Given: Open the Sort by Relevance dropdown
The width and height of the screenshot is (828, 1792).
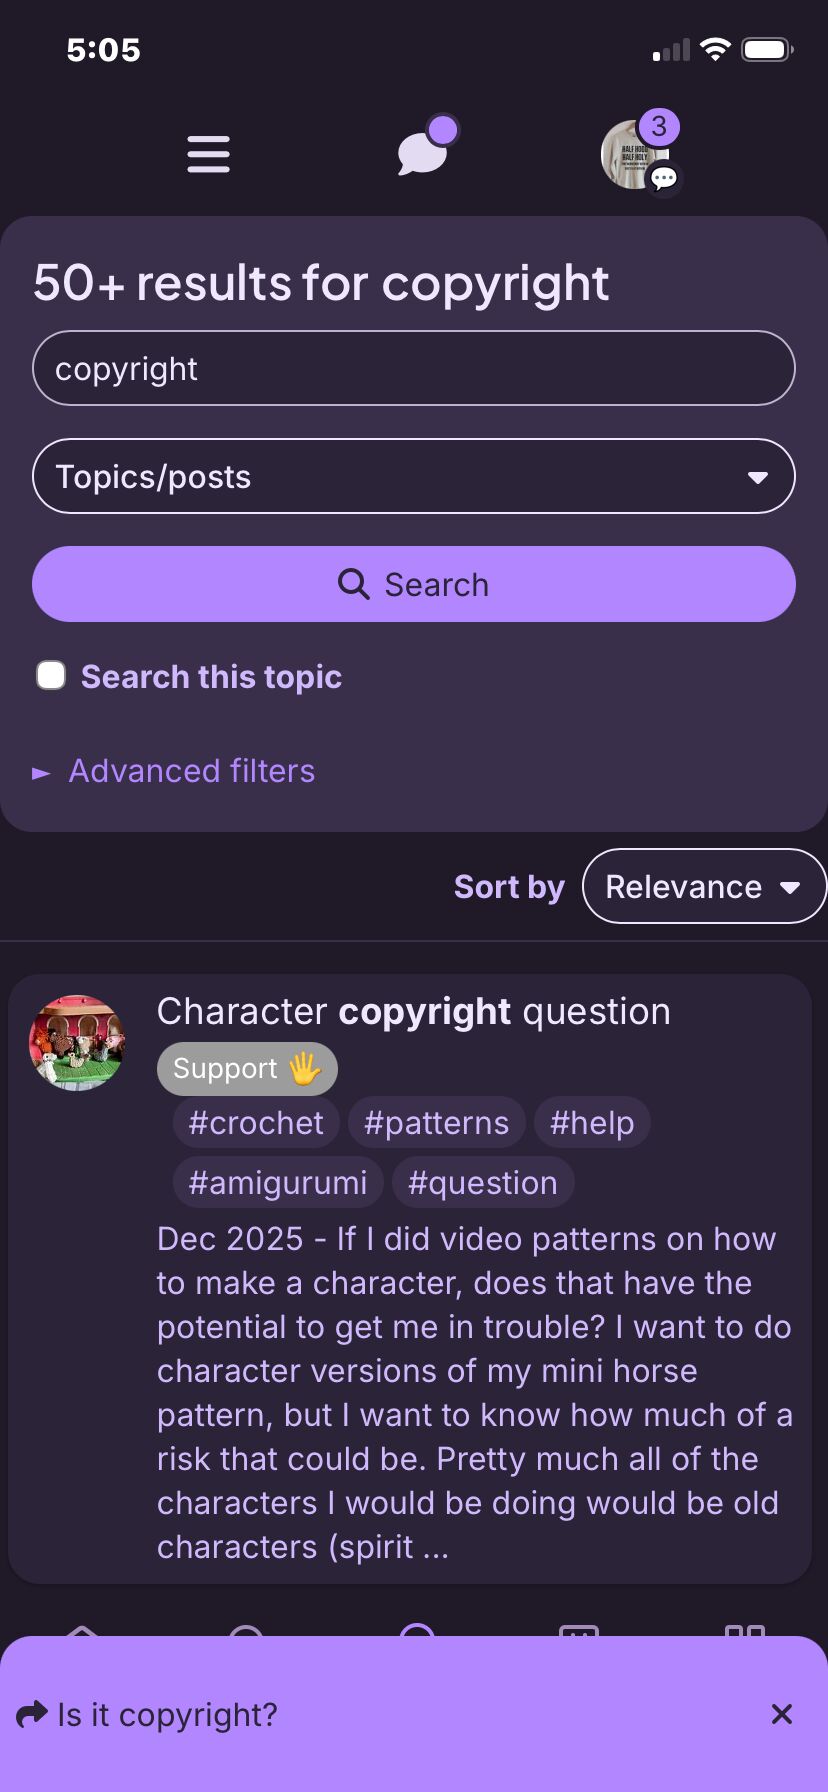Looking at the screenshot, I should tap(703, 886).
